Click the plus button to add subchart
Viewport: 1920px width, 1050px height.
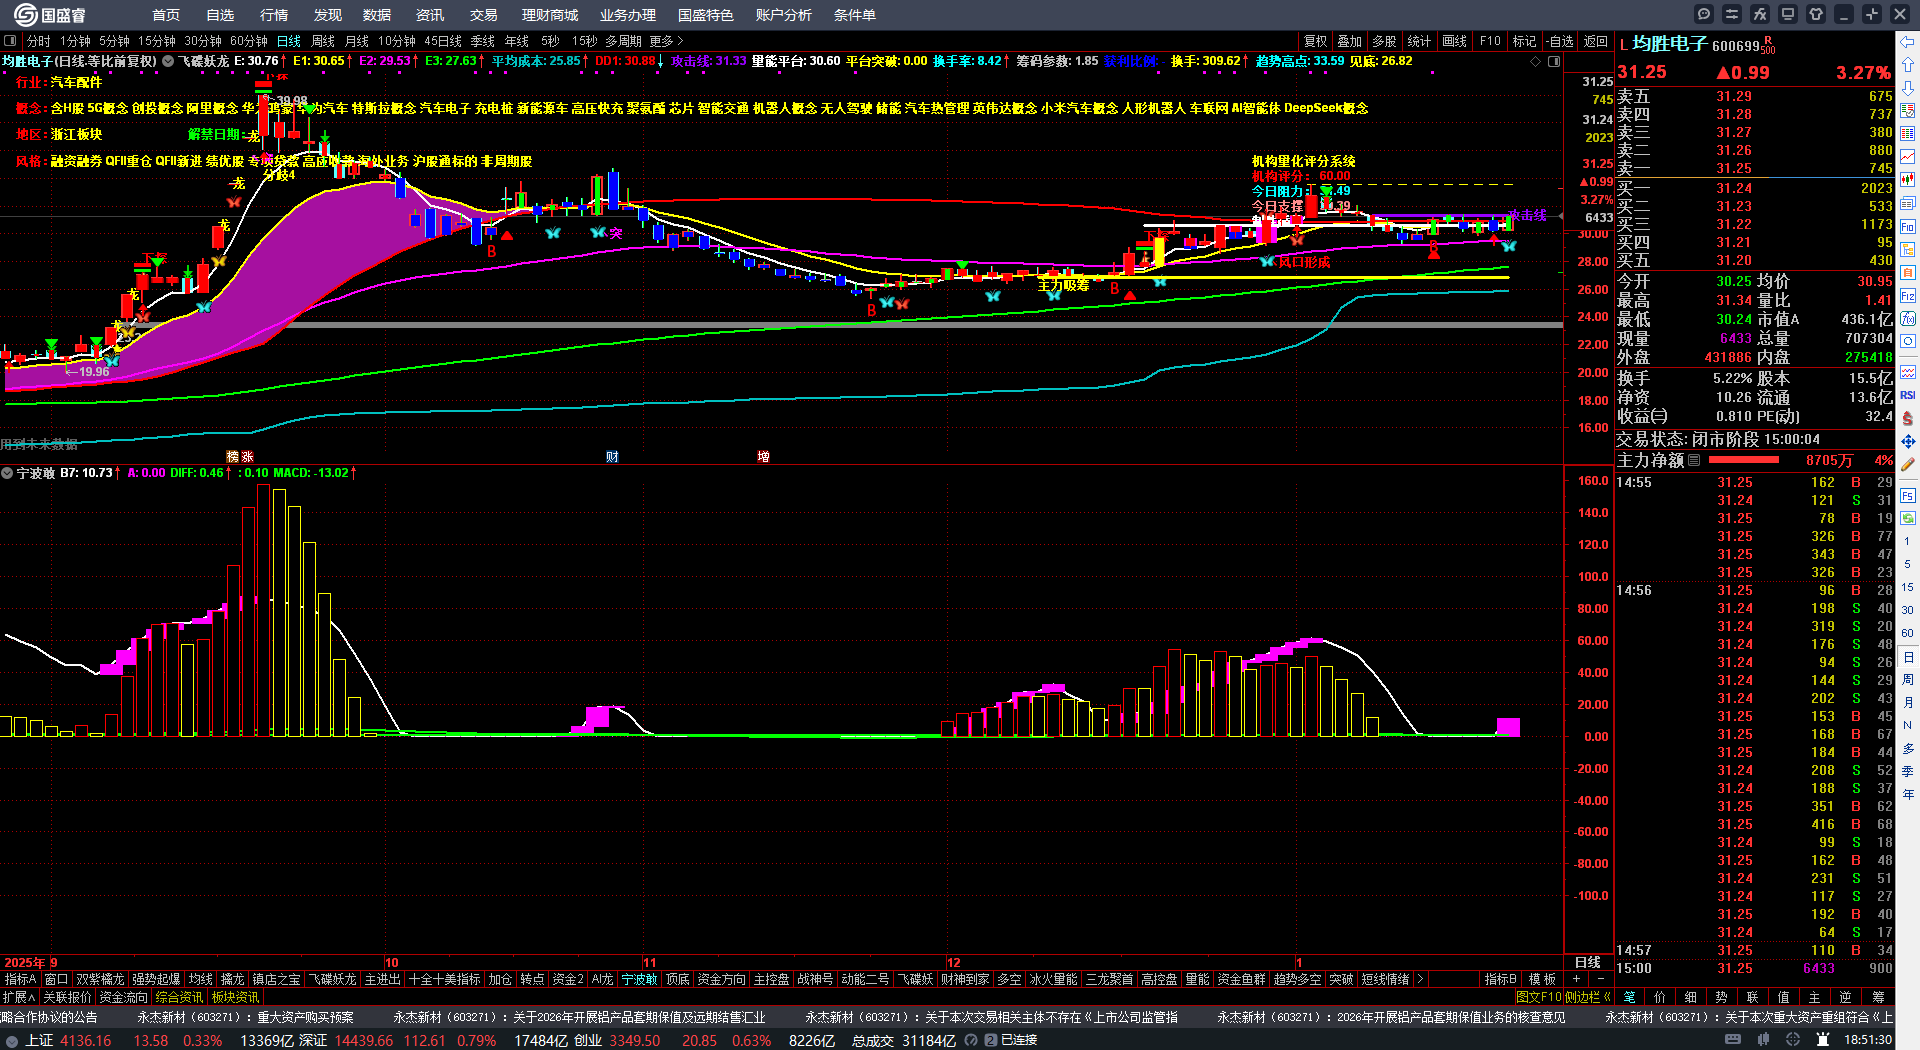click(1577, 979)
